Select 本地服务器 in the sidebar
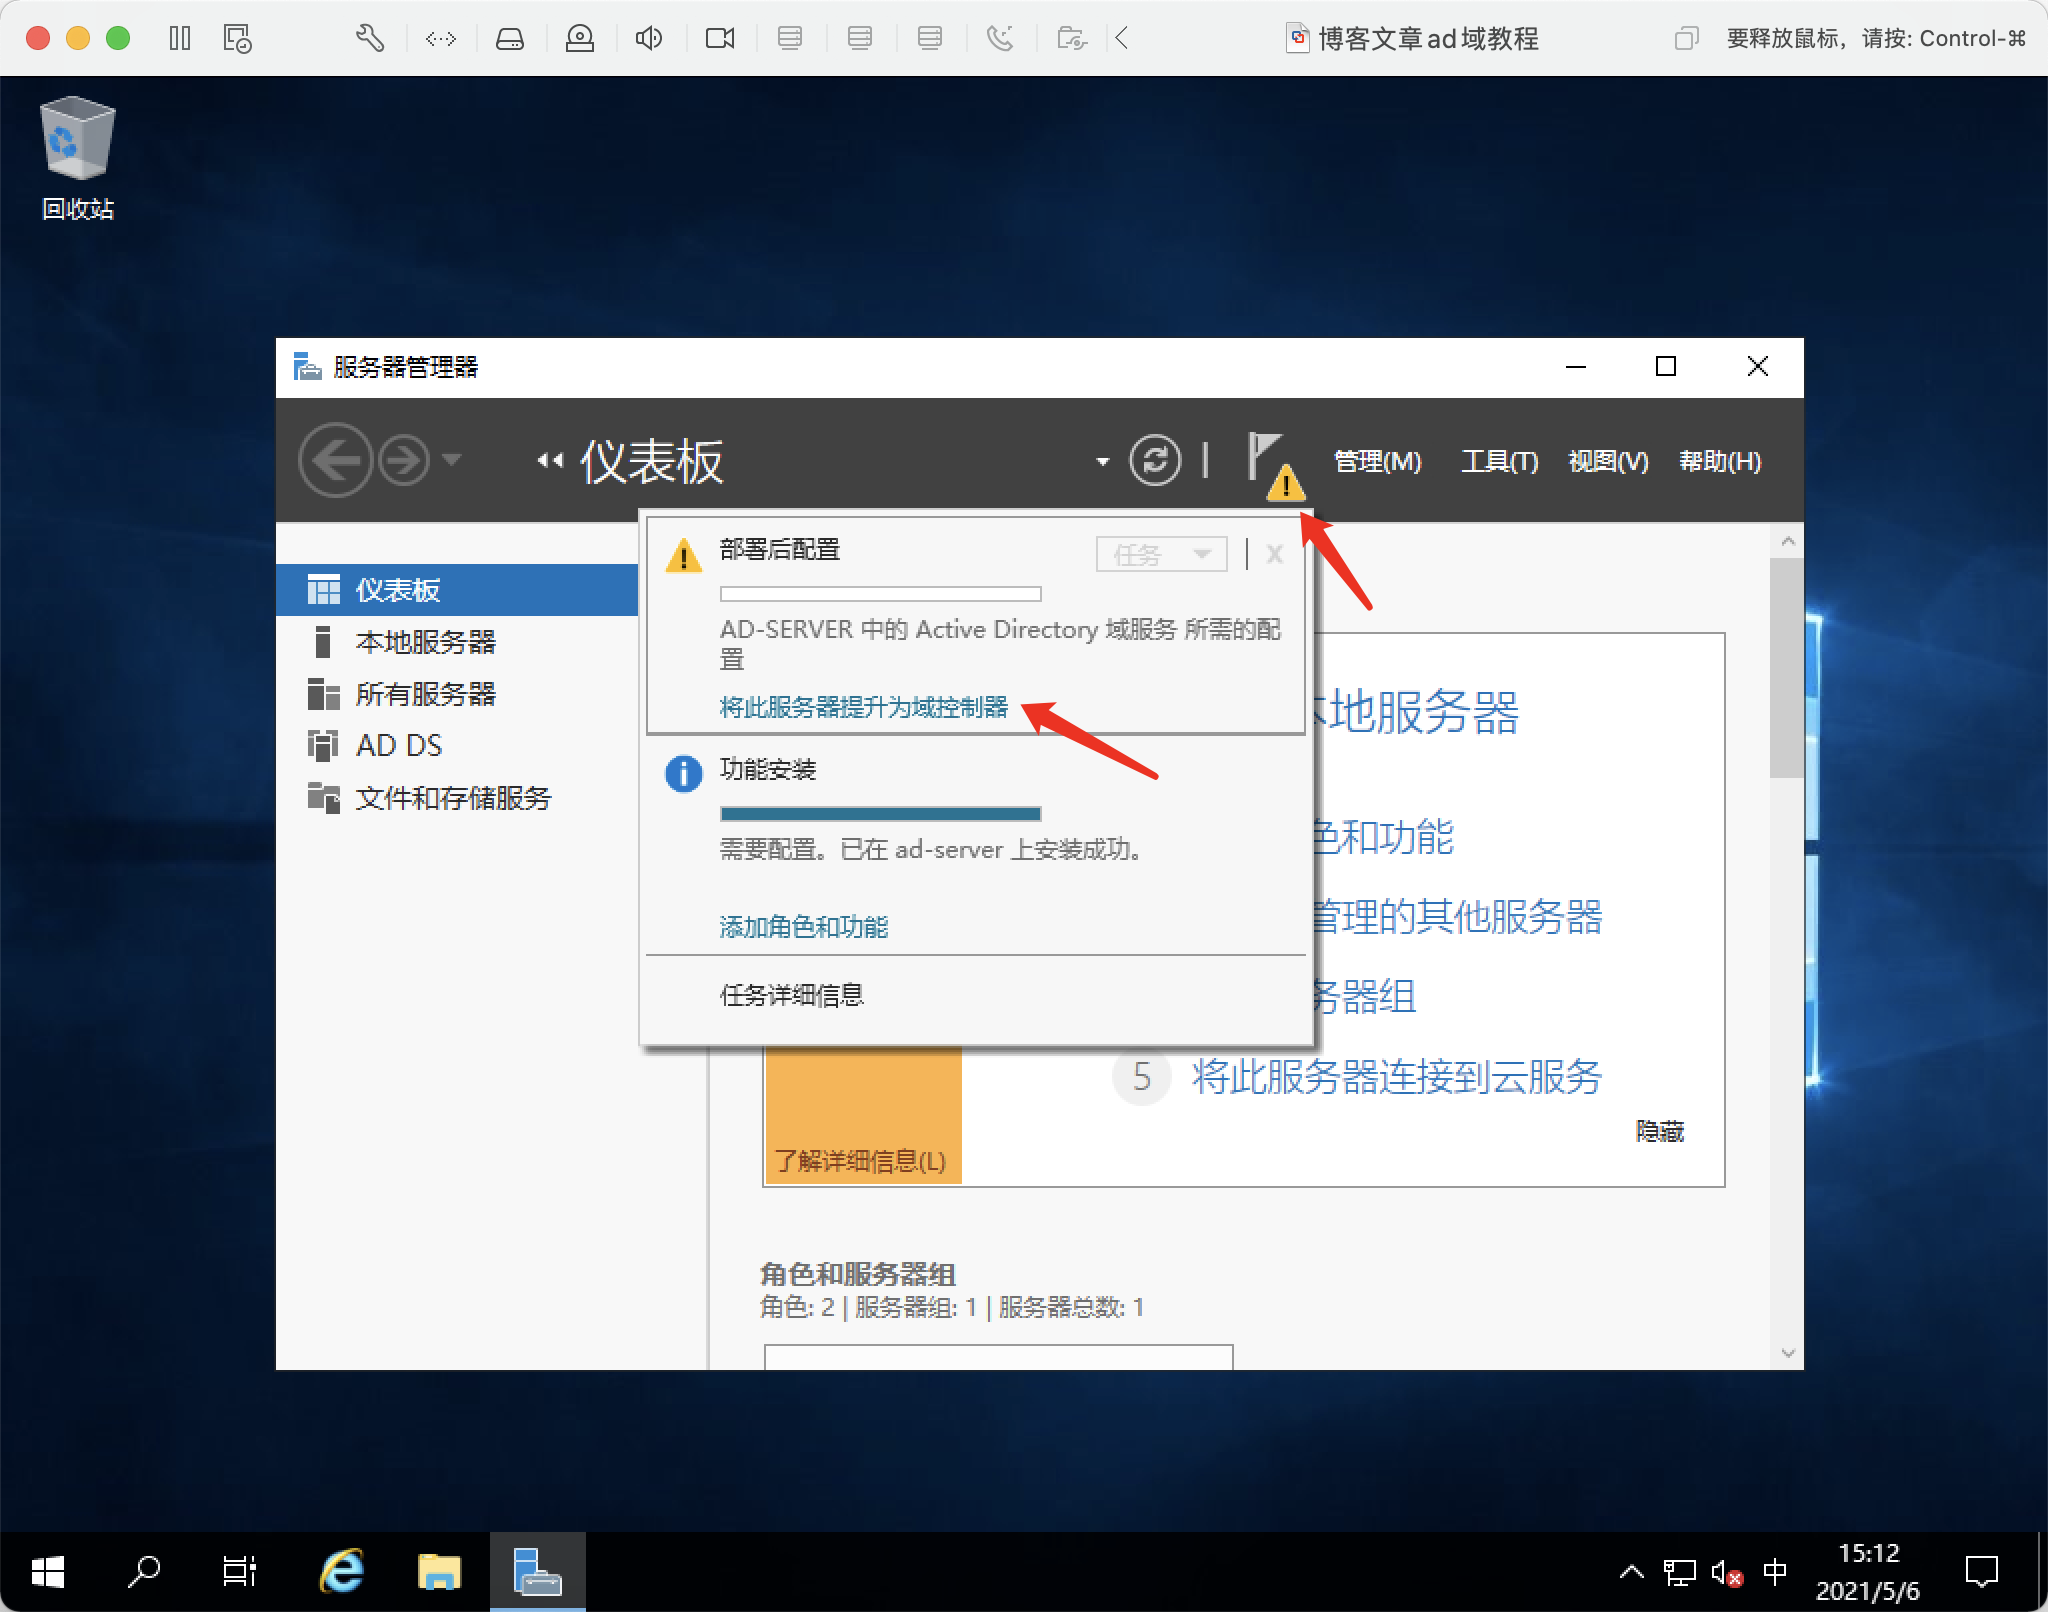 tap(425, 642)
